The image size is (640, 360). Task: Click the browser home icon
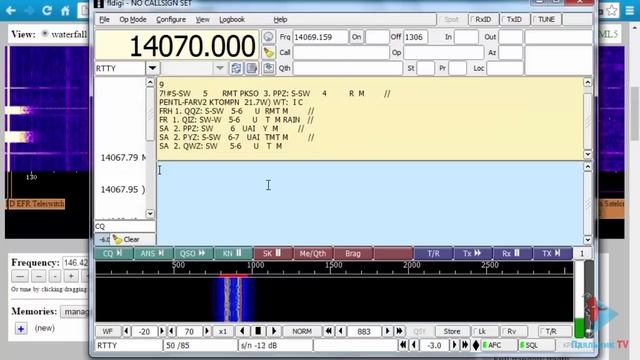click(x=65, y=11)
